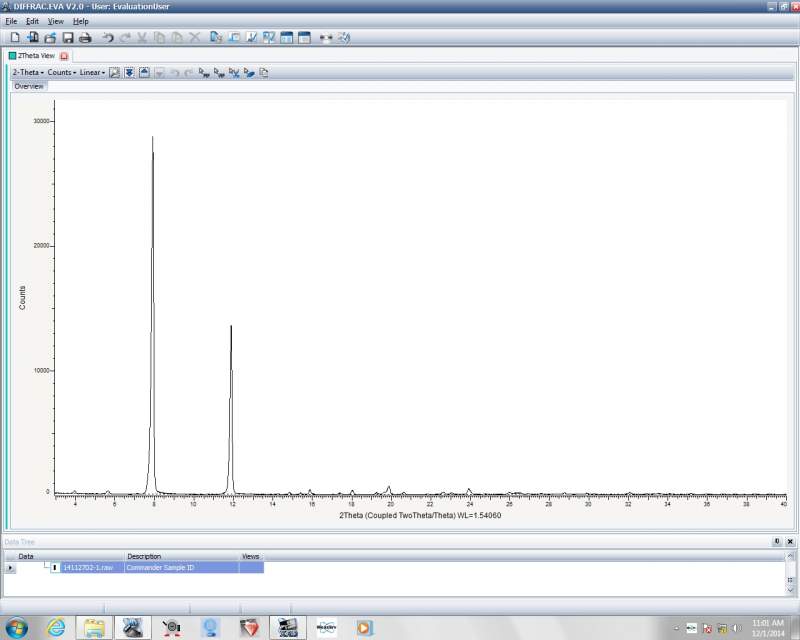Close the Data Tree panel
The width and height of the screenshot is (800, 640).
pyautogui.click(x=790, y=541)
